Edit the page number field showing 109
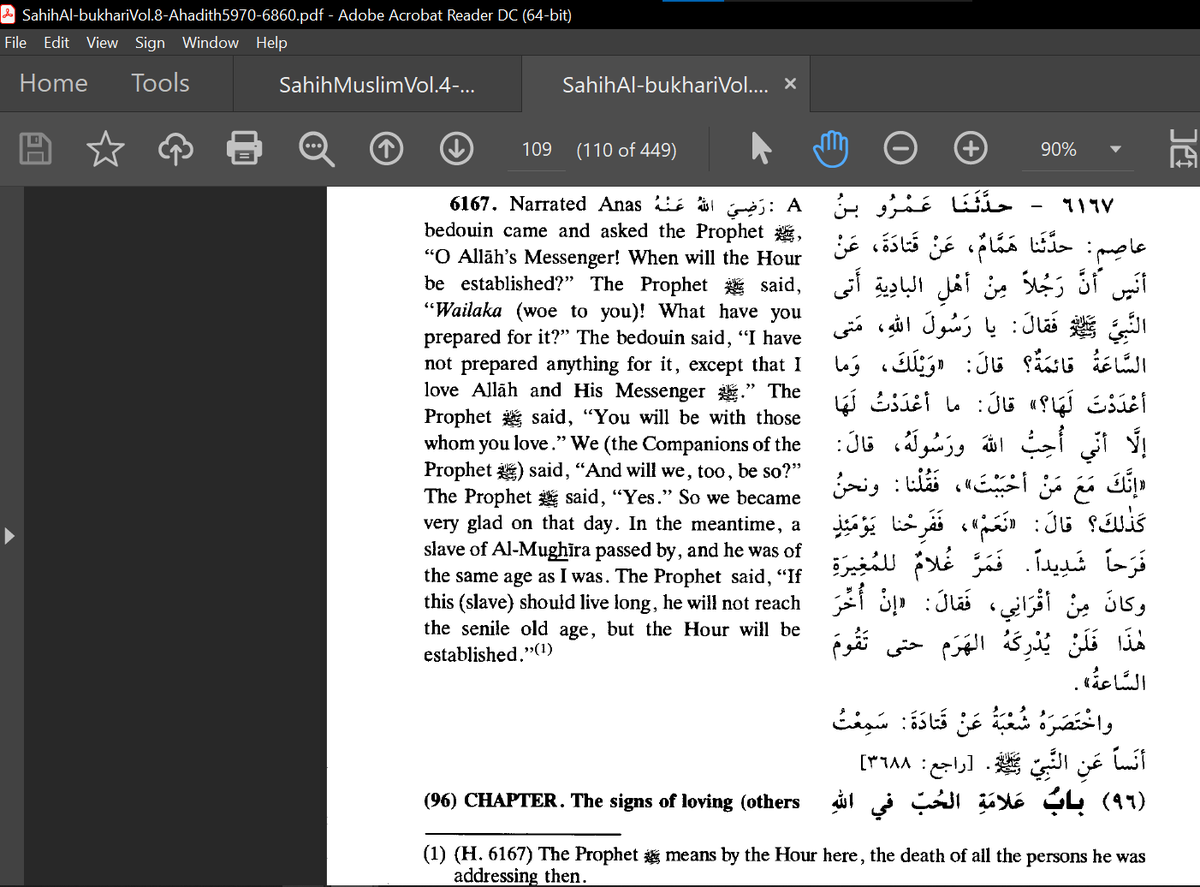Viewport: 1200px width, 887px height. (x=537, y=149)
